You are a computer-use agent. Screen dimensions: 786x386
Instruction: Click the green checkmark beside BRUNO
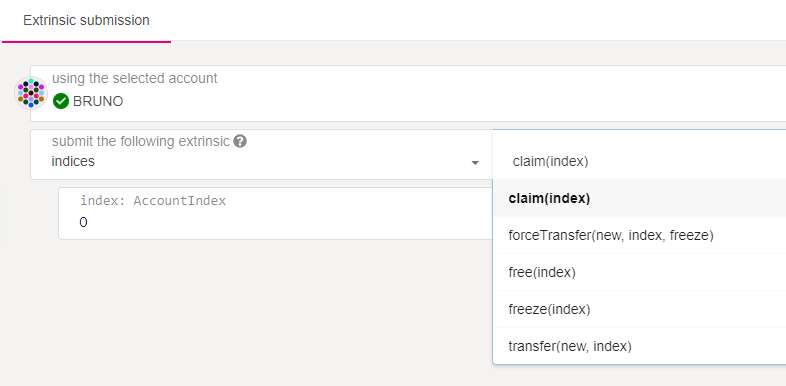tap(61, 101)
